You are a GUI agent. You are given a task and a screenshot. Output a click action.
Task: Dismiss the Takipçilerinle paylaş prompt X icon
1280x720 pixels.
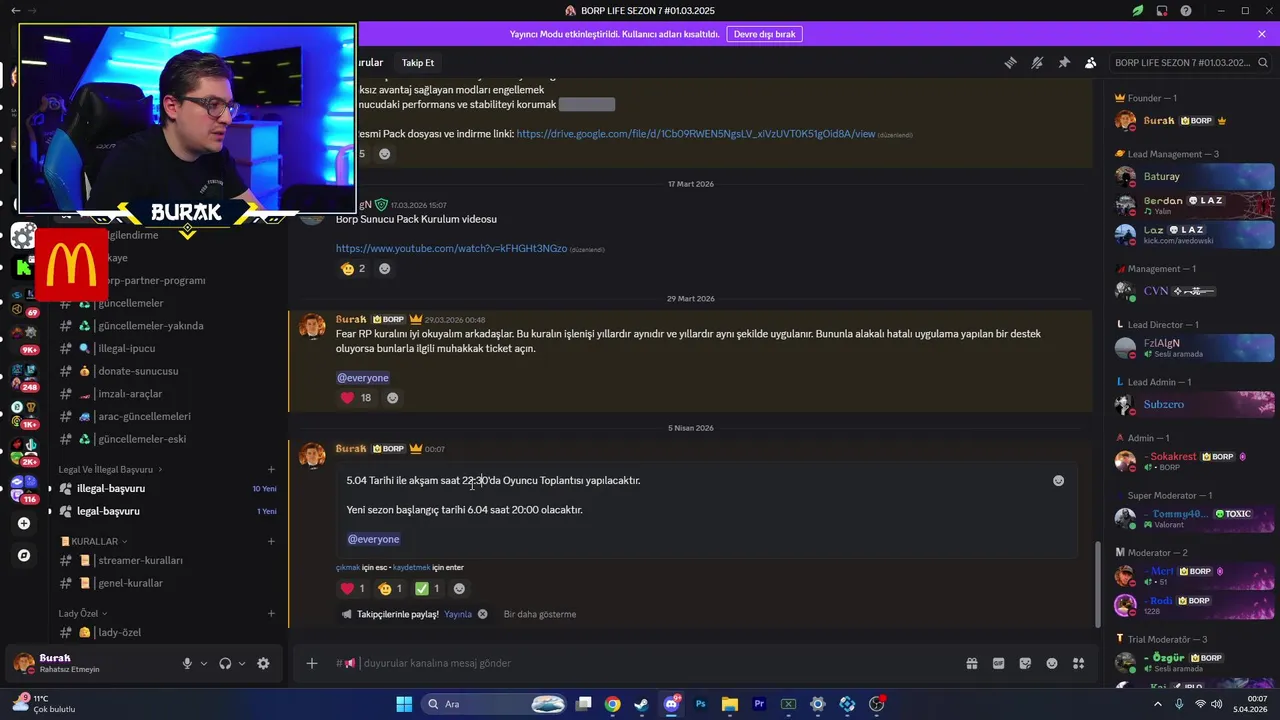482,614
